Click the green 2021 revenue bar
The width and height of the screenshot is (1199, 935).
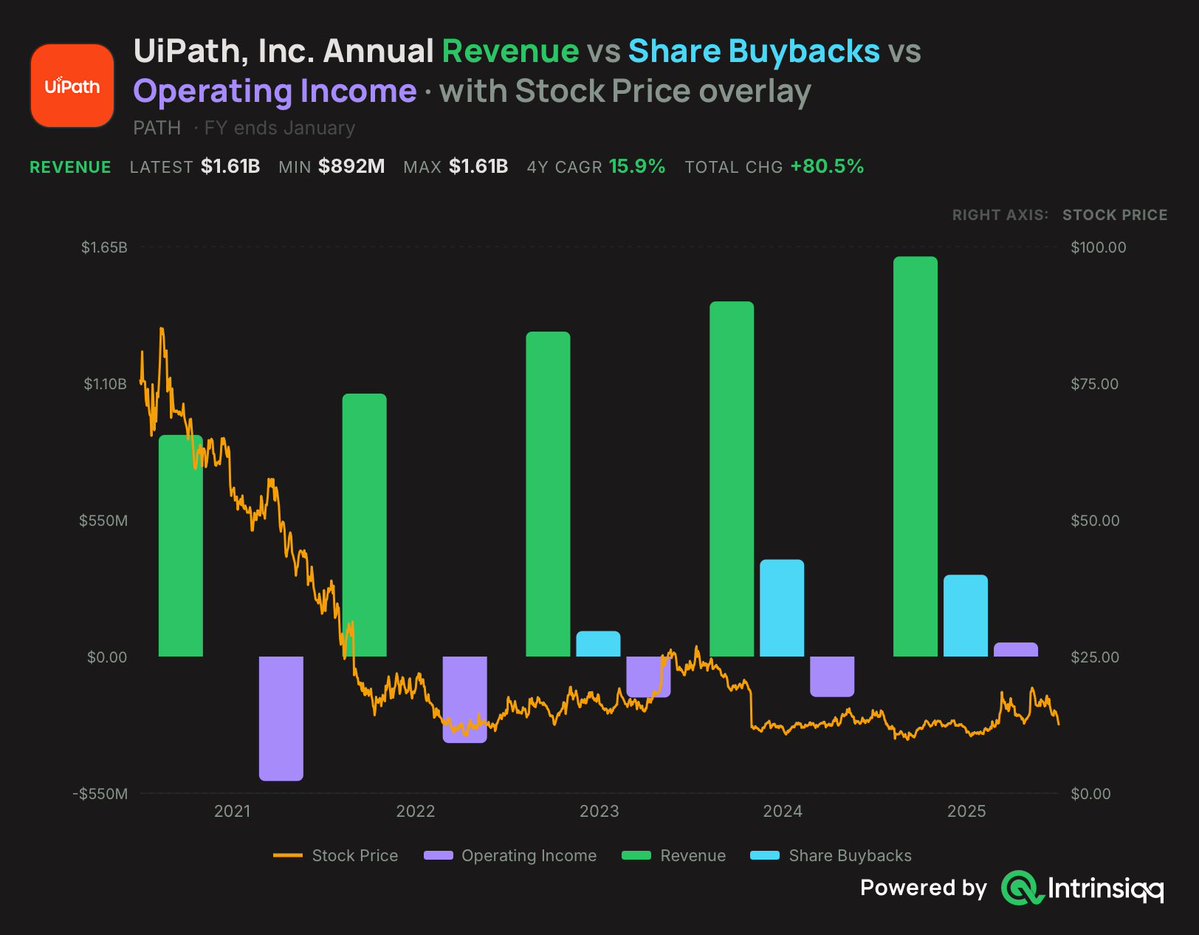[x=180, y=546]
